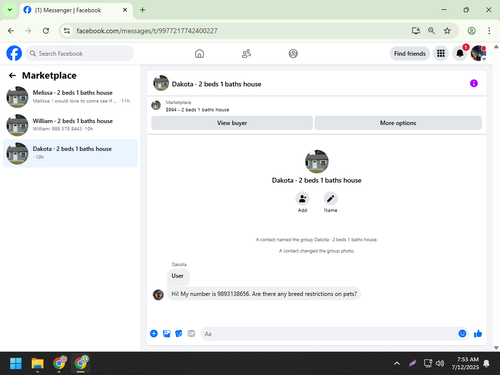Click the Find friends button
Viewport: 500px width, 375px height.
pyautogui.click(x=410, y=53)
